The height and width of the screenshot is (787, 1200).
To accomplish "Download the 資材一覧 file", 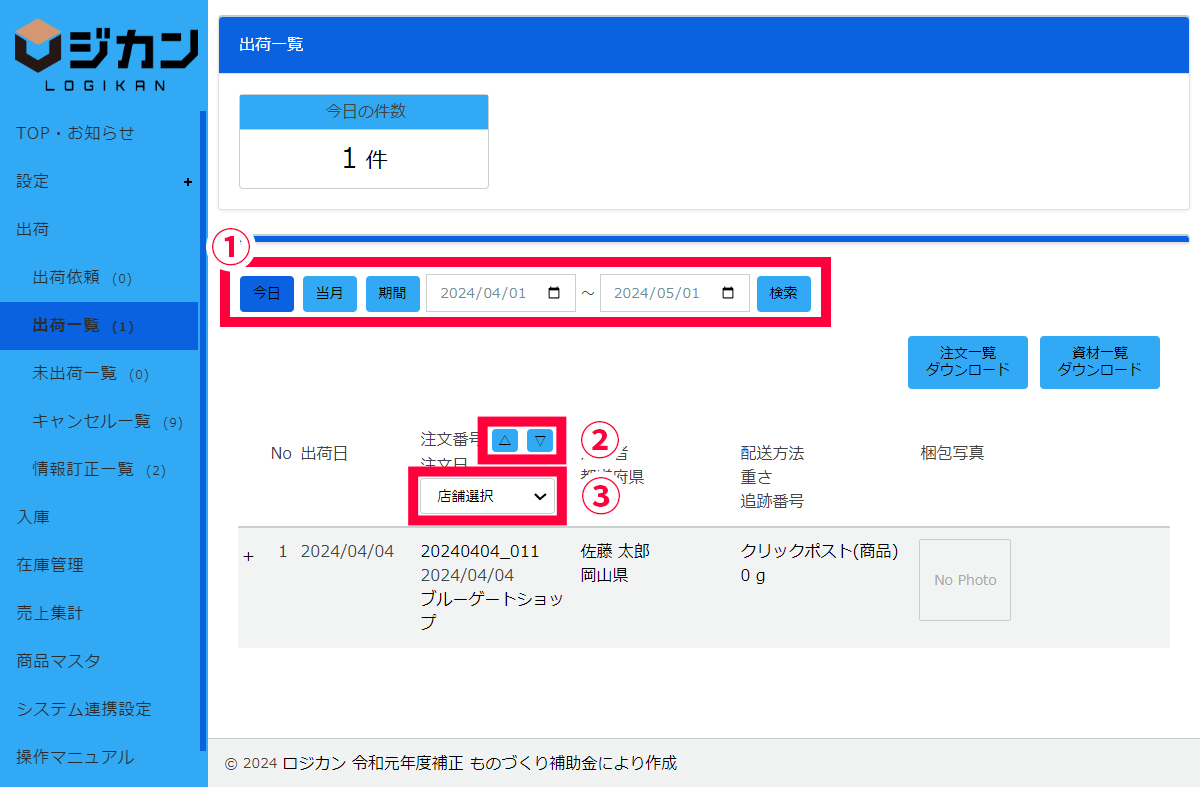I will (x=1099, y=362).
